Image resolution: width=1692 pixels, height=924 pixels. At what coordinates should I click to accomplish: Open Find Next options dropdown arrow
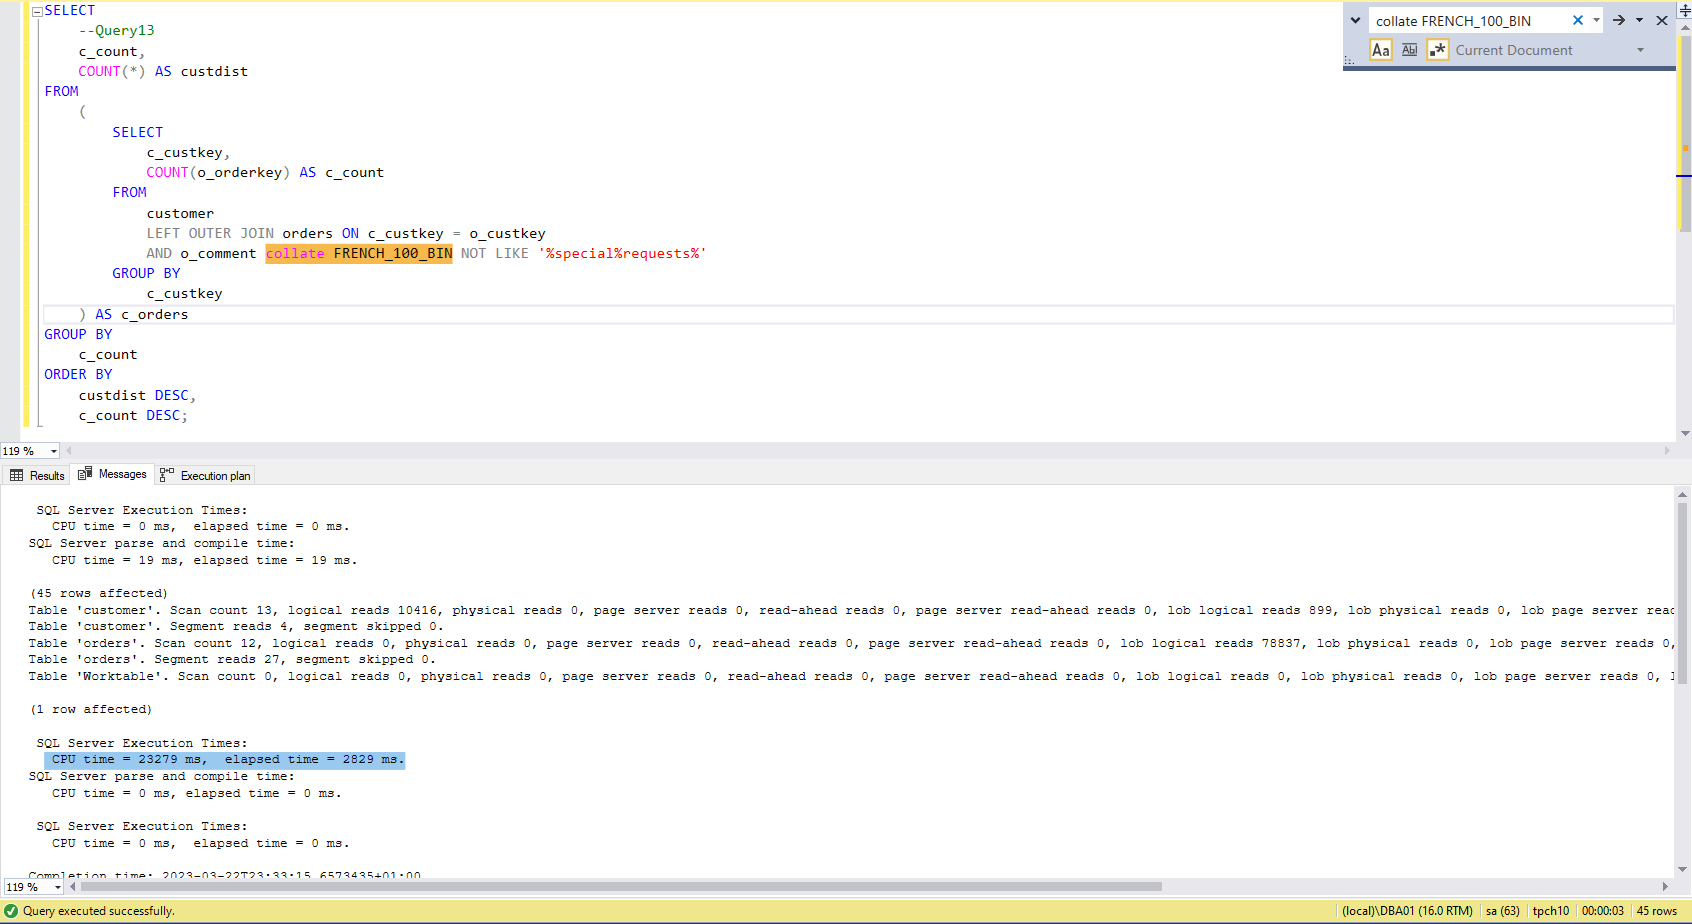(x=1639, y=20)
